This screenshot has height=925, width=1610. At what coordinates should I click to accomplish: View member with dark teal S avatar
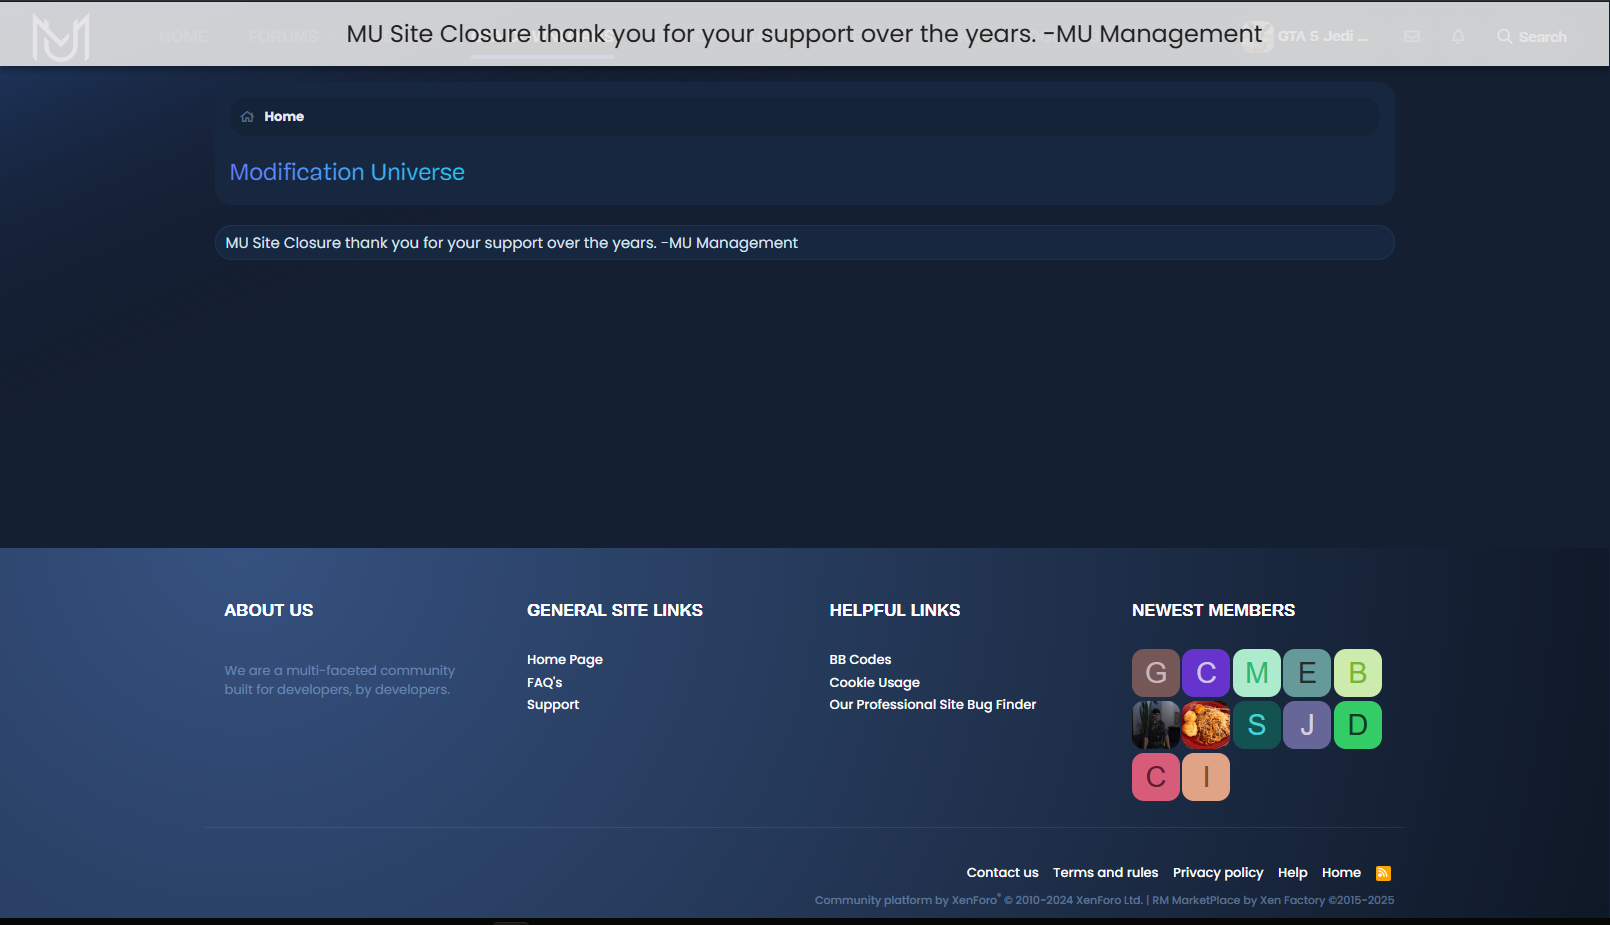(x=1257, y=725)
